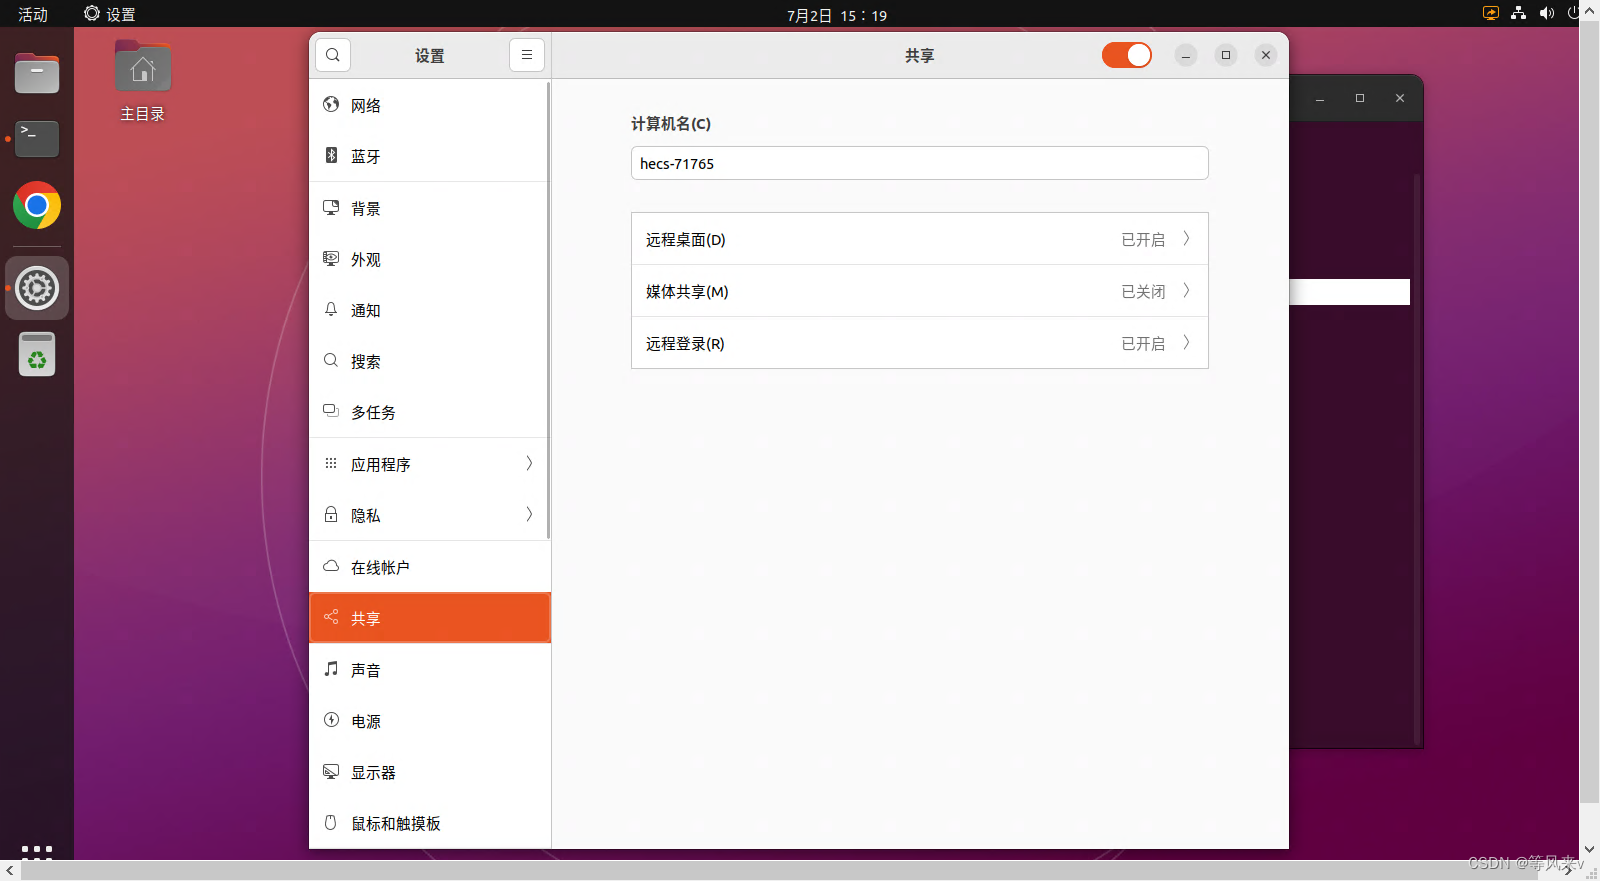Click the Displays icon in sidebar
The image size is (1600, 881).
click(331, 771)
